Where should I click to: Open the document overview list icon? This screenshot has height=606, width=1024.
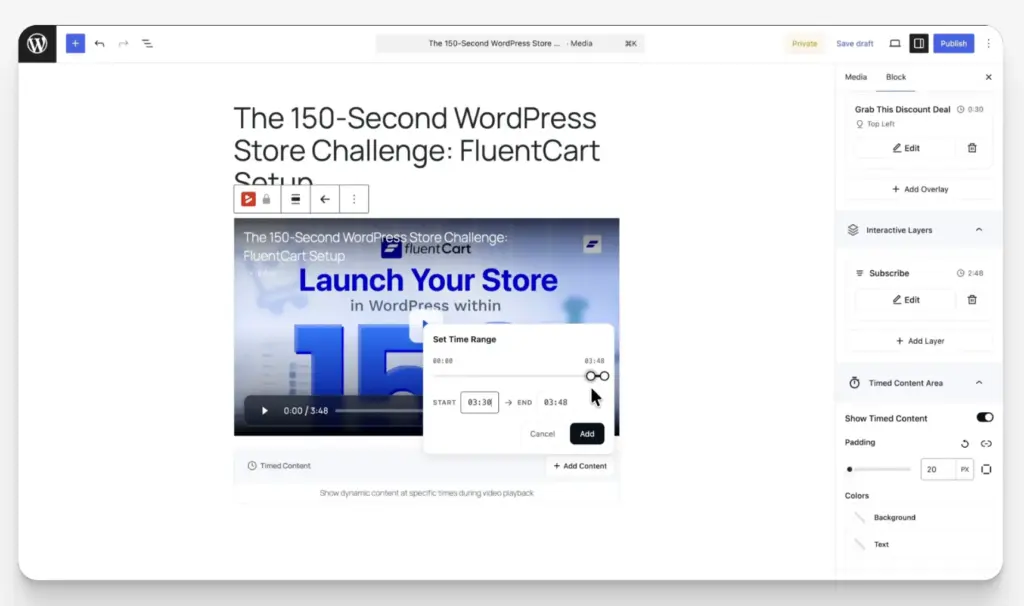pos(148,44)
